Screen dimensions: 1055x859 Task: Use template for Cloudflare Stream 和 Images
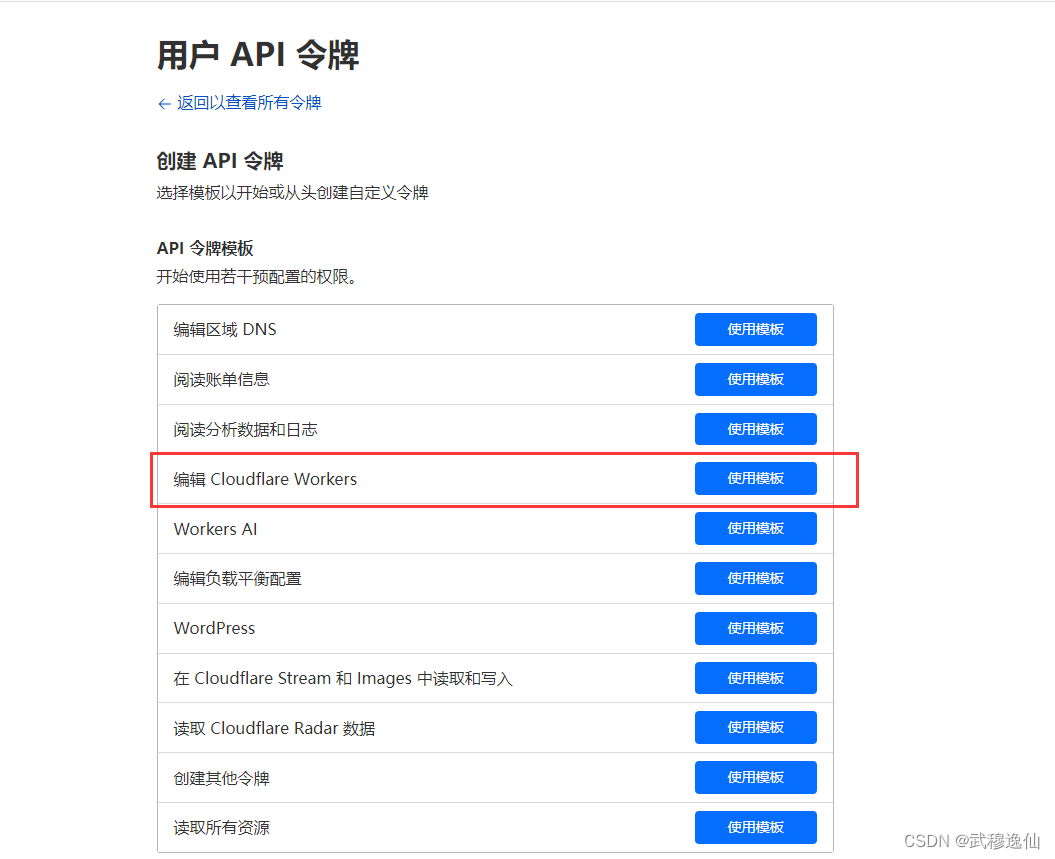coord(755,677)
